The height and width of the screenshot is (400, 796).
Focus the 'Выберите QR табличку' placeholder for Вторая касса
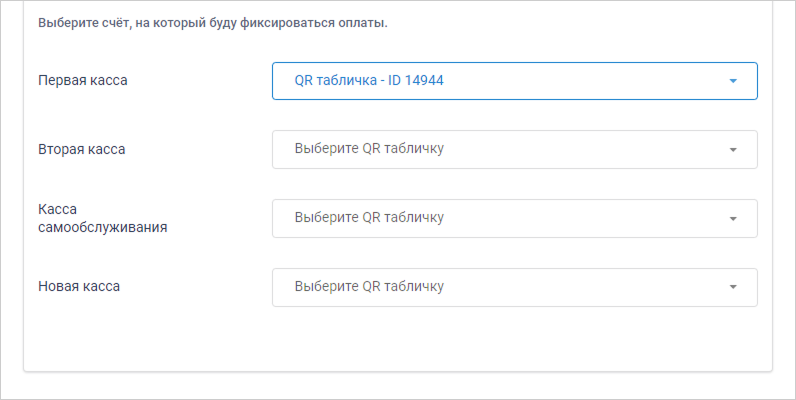click(x=369, y=149)
